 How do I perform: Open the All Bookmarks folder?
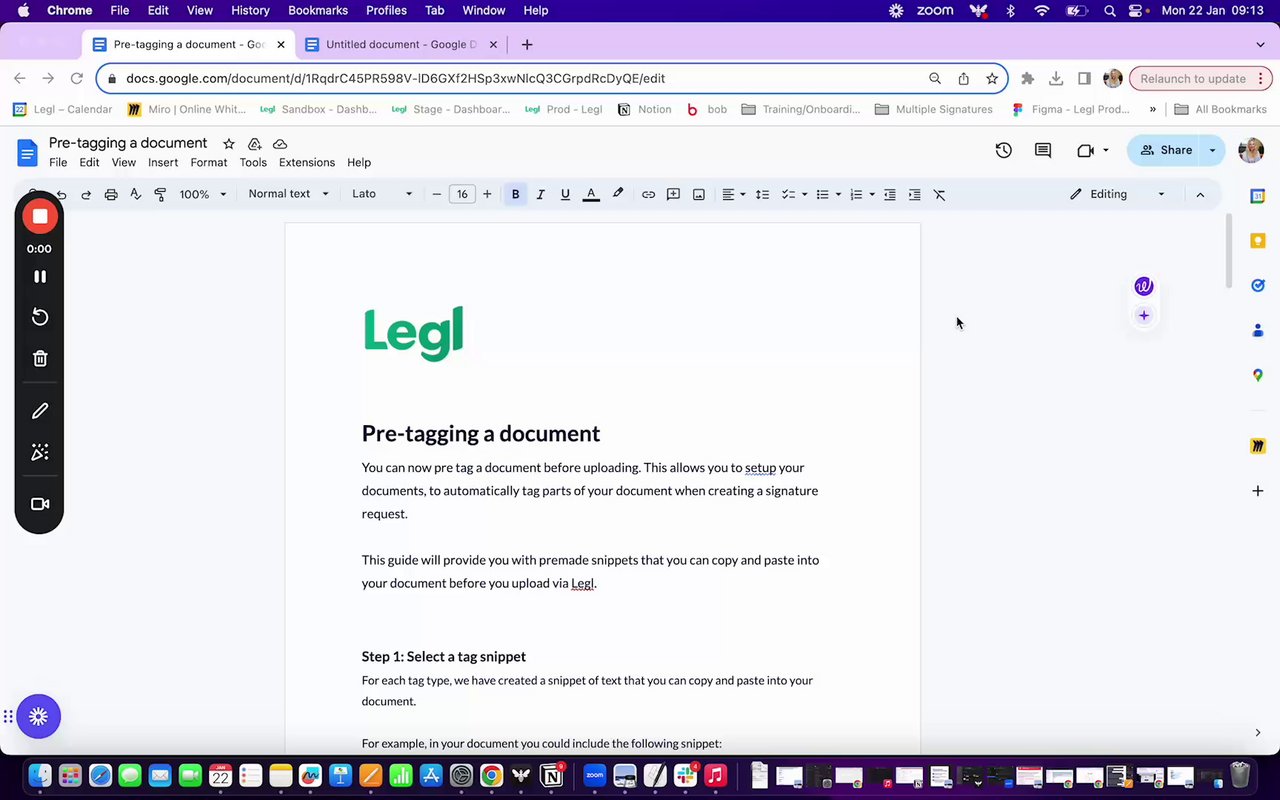coord(1220,109)
